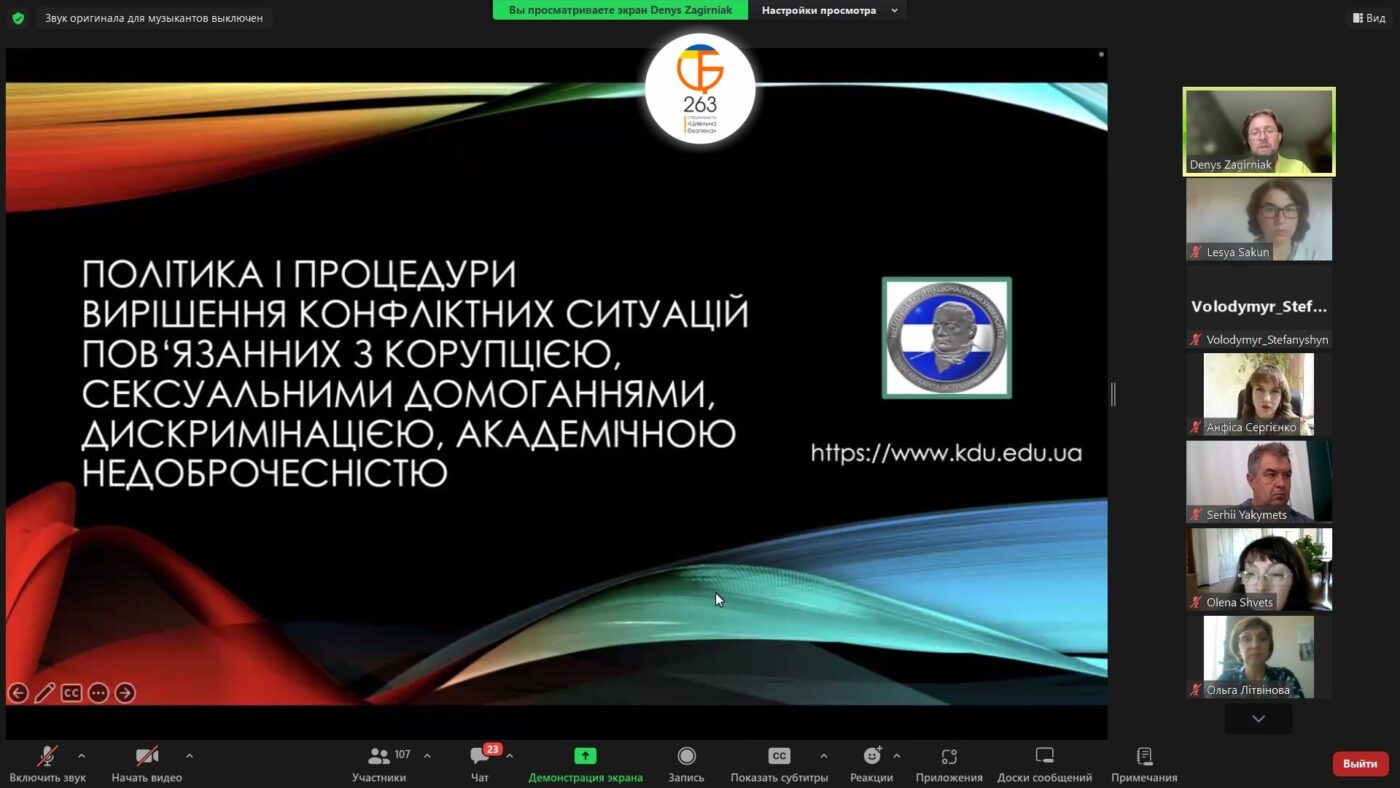Select Volodymyr_Stefanyshyn participant tile
The image size is (1400, 788).
coord(1259,307)
